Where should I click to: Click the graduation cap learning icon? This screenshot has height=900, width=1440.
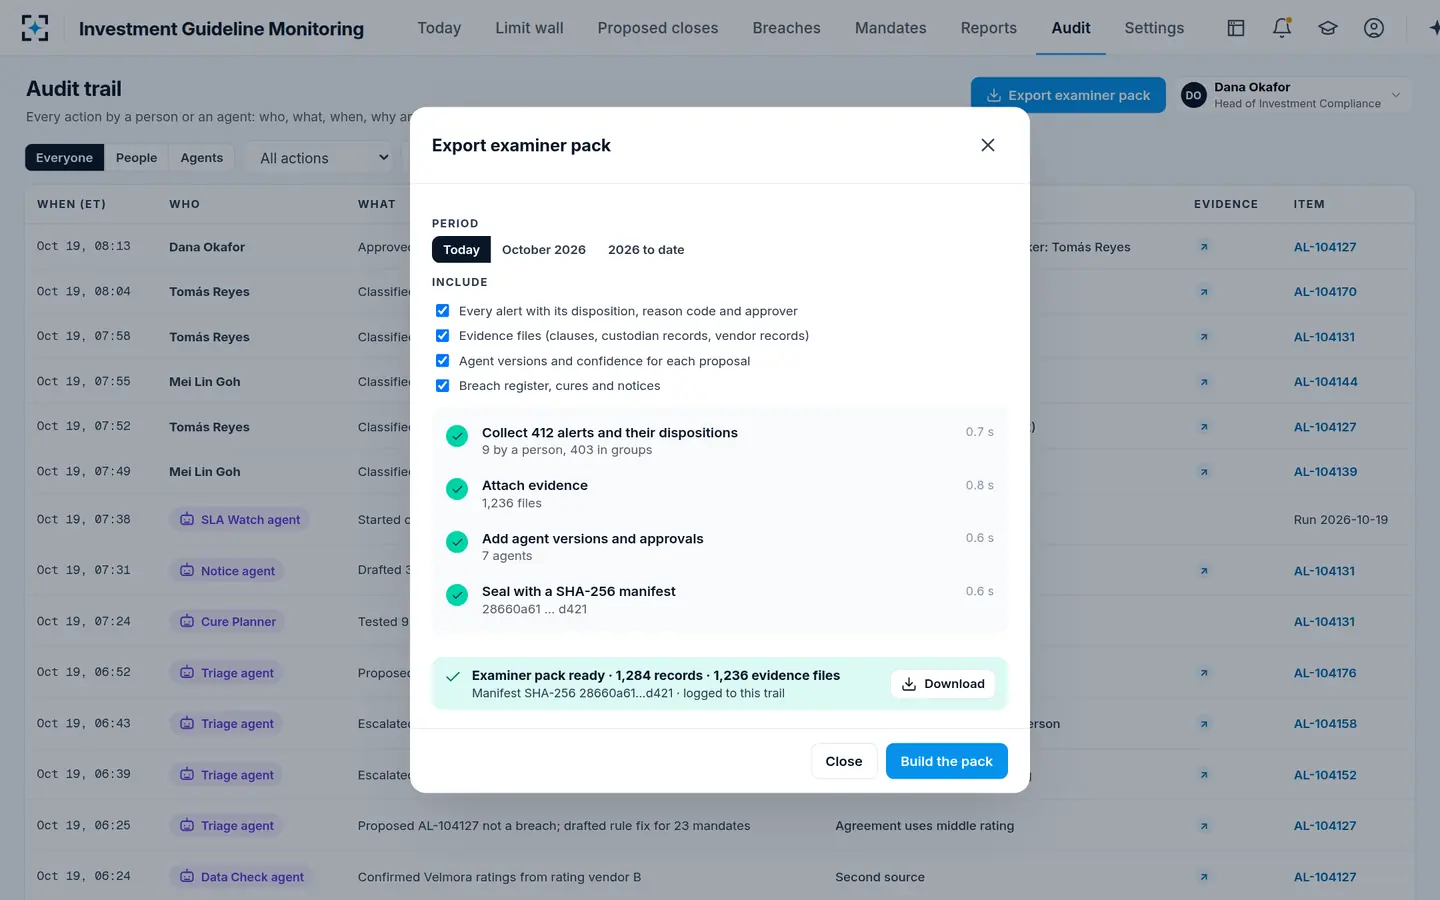click(1328, 28)
